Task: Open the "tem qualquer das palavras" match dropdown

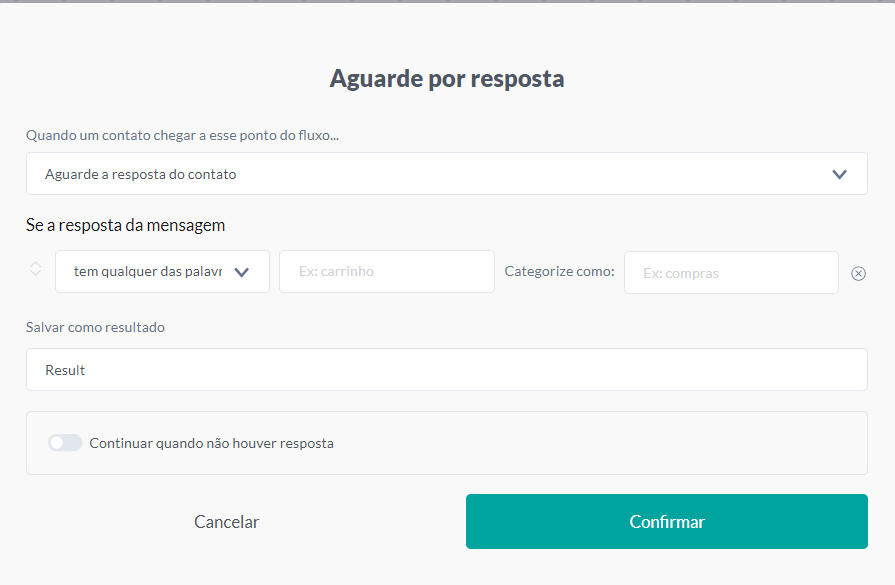Action: (162, 269)
